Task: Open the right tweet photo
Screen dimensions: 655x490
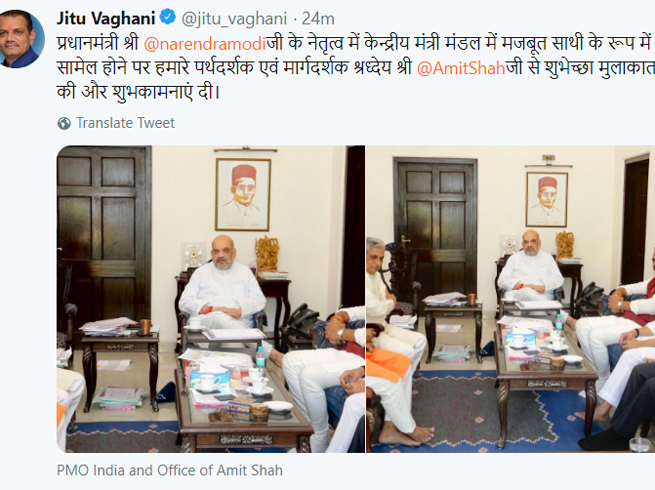Action: [x=510, y=299]
